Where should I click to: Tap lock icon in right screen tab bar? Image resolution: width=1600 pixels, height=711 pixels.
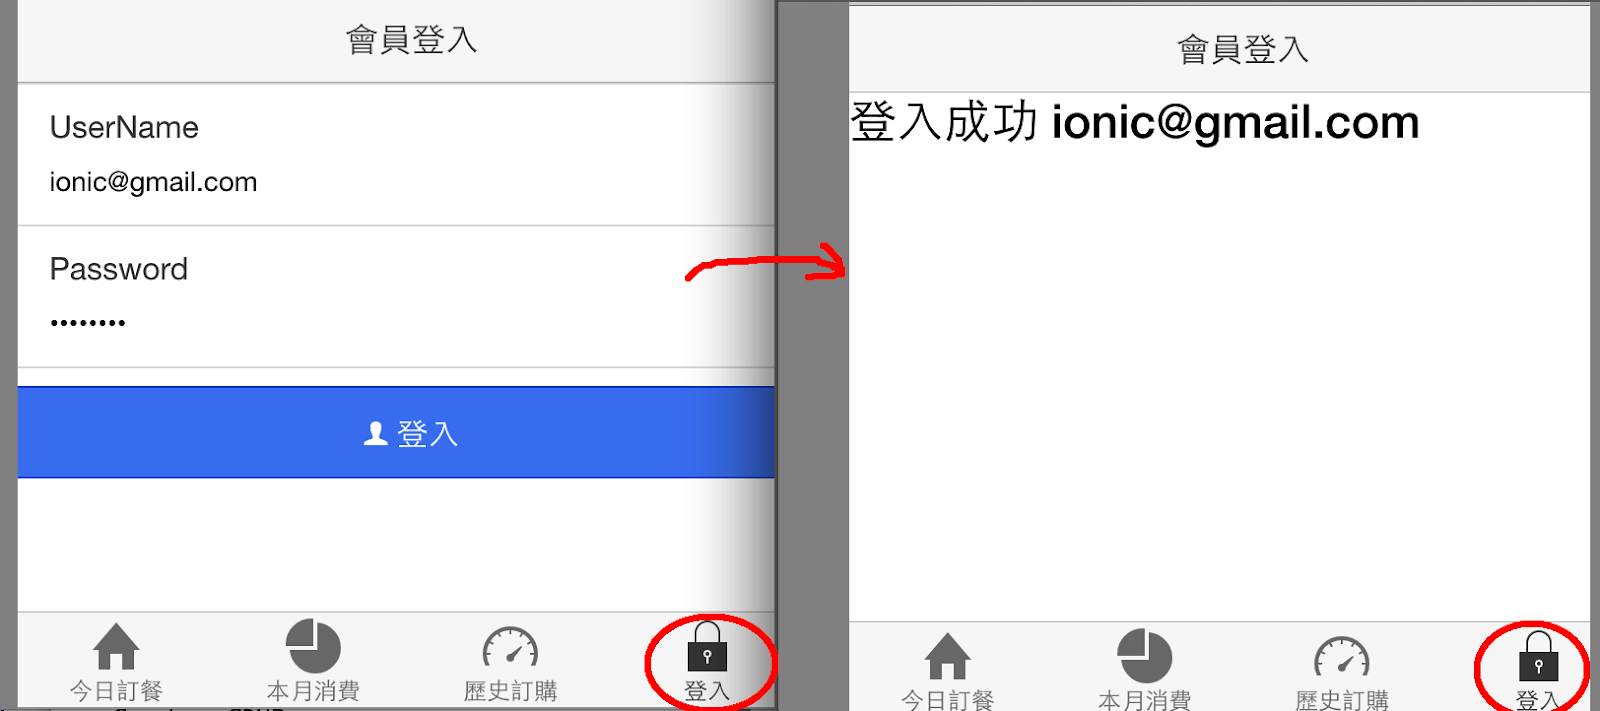[x=1538, y=656]
